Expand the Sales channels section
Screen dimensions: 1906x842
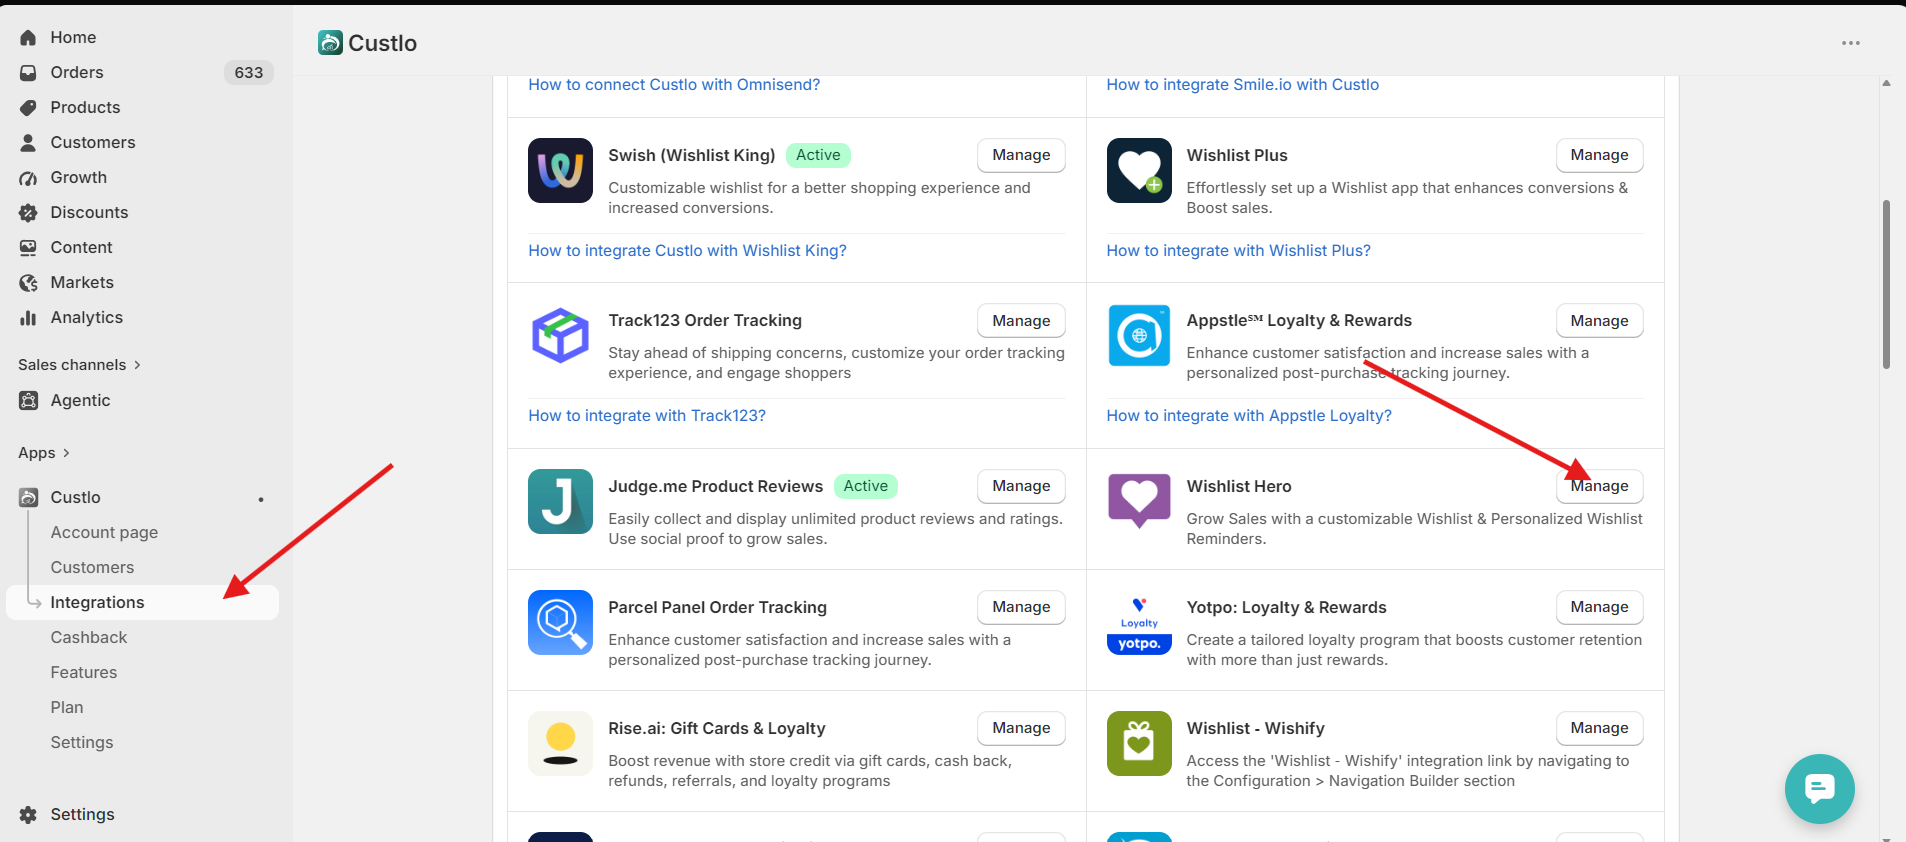(80, 365)
